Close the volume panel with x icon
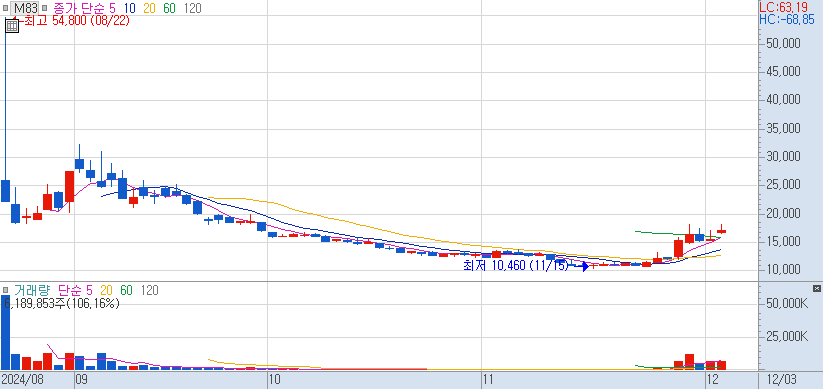 point(816,288)
